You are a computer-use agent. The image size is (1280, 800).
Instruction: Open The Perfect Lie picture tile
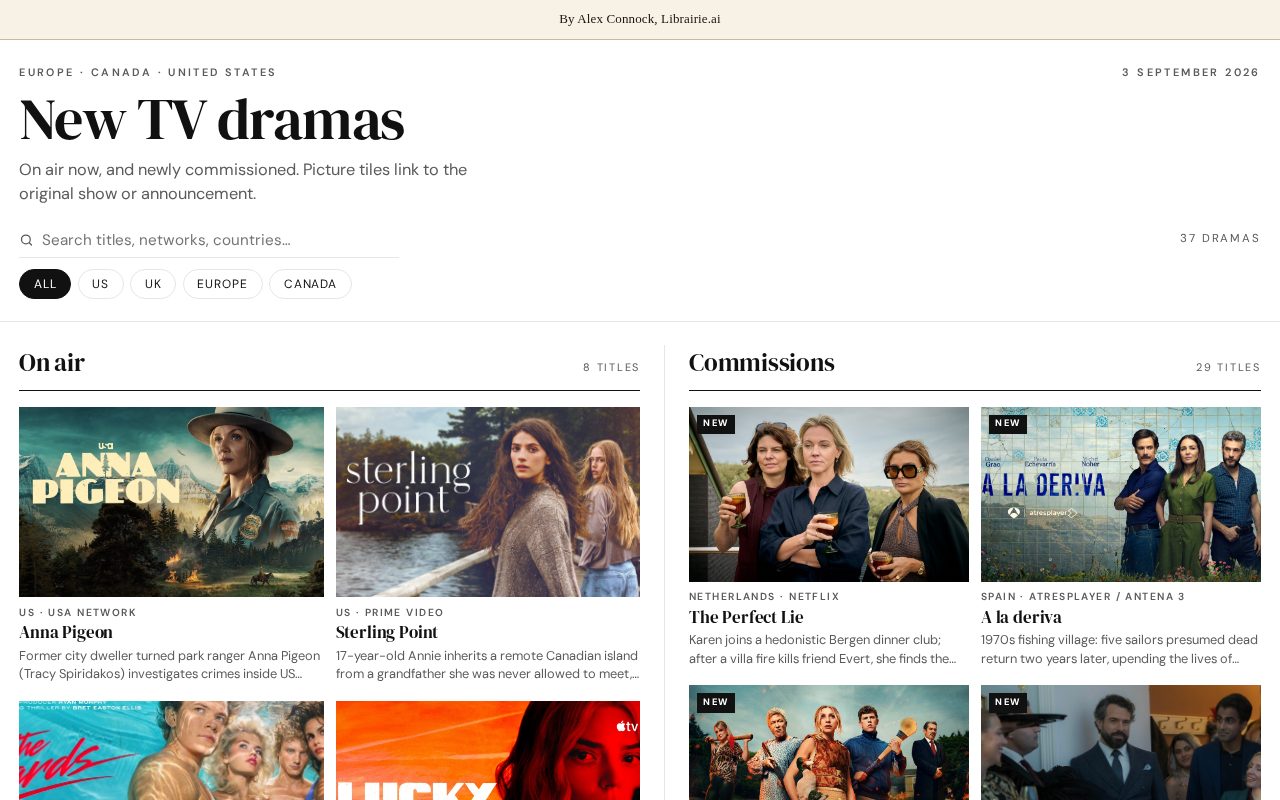coord(829,494)
